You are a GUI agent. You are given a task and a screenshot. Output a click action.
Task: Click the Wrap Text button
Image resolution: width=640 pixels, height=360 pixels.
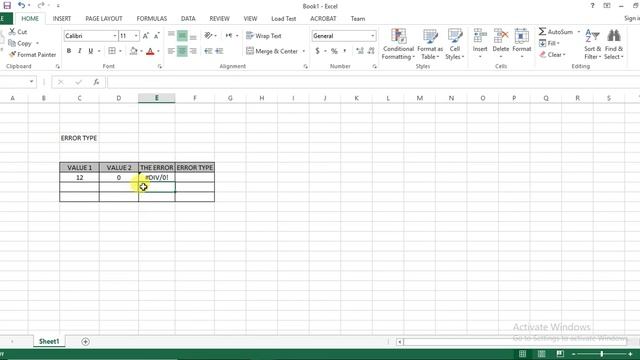coord(264,36)
